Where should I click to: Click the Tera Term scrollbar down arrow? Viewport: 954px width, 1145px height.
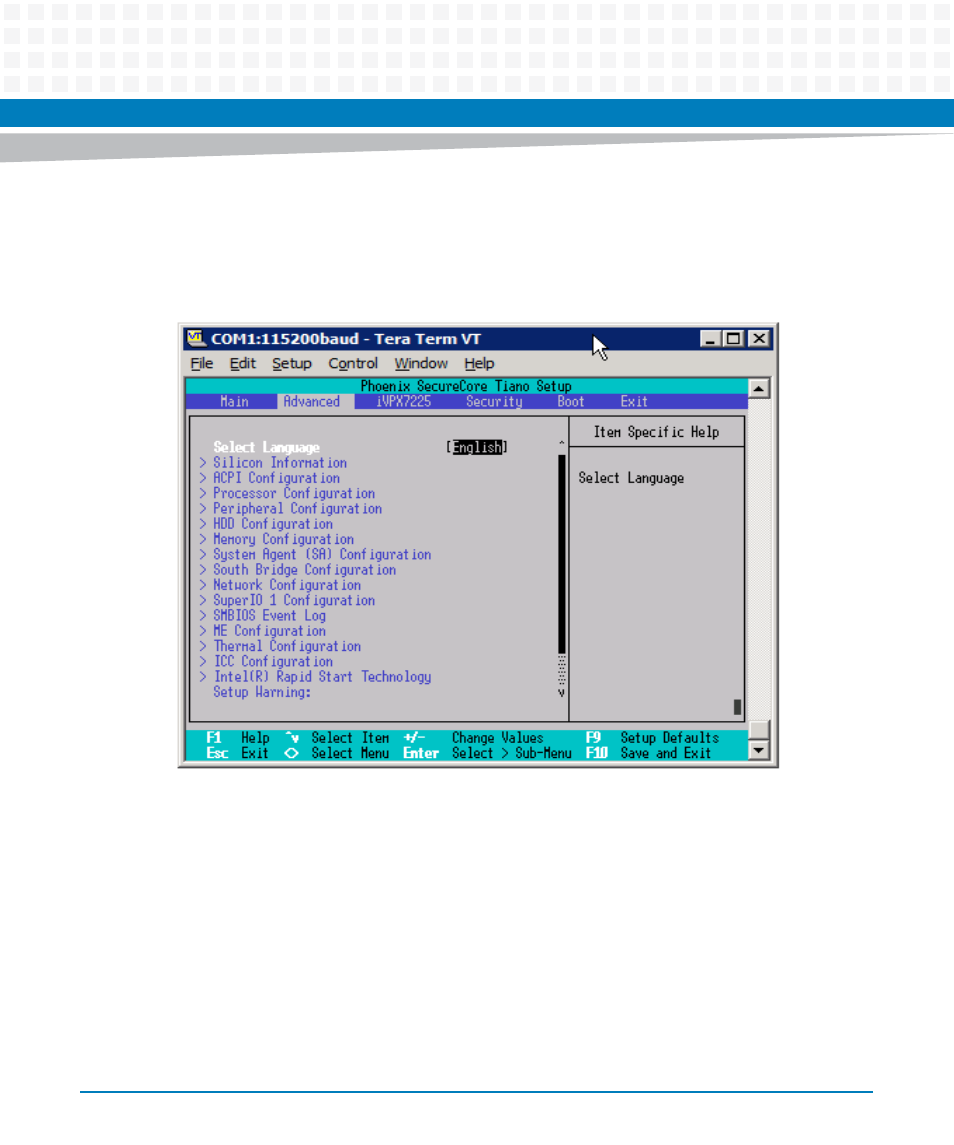[759, 750]
